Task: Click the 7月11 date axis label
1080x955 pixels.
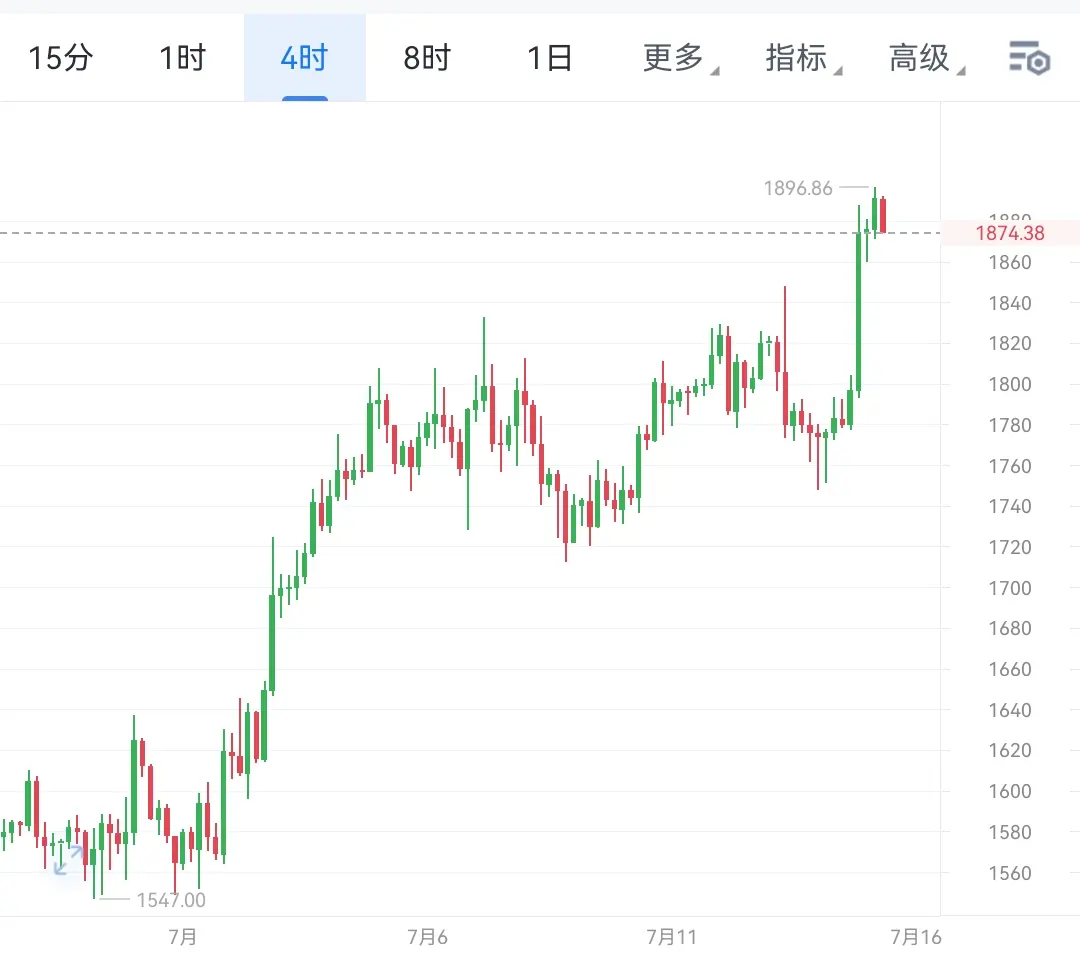Action: coord(672,937)
